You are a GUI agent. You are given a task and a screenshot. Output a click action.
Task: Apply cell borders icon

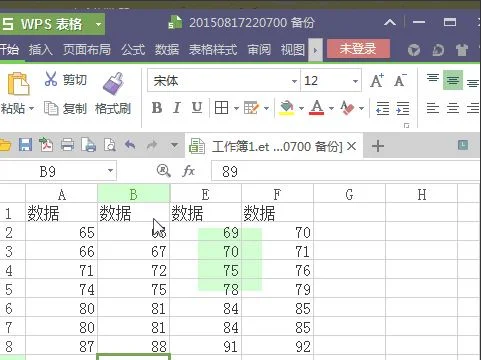pos(221,108)
